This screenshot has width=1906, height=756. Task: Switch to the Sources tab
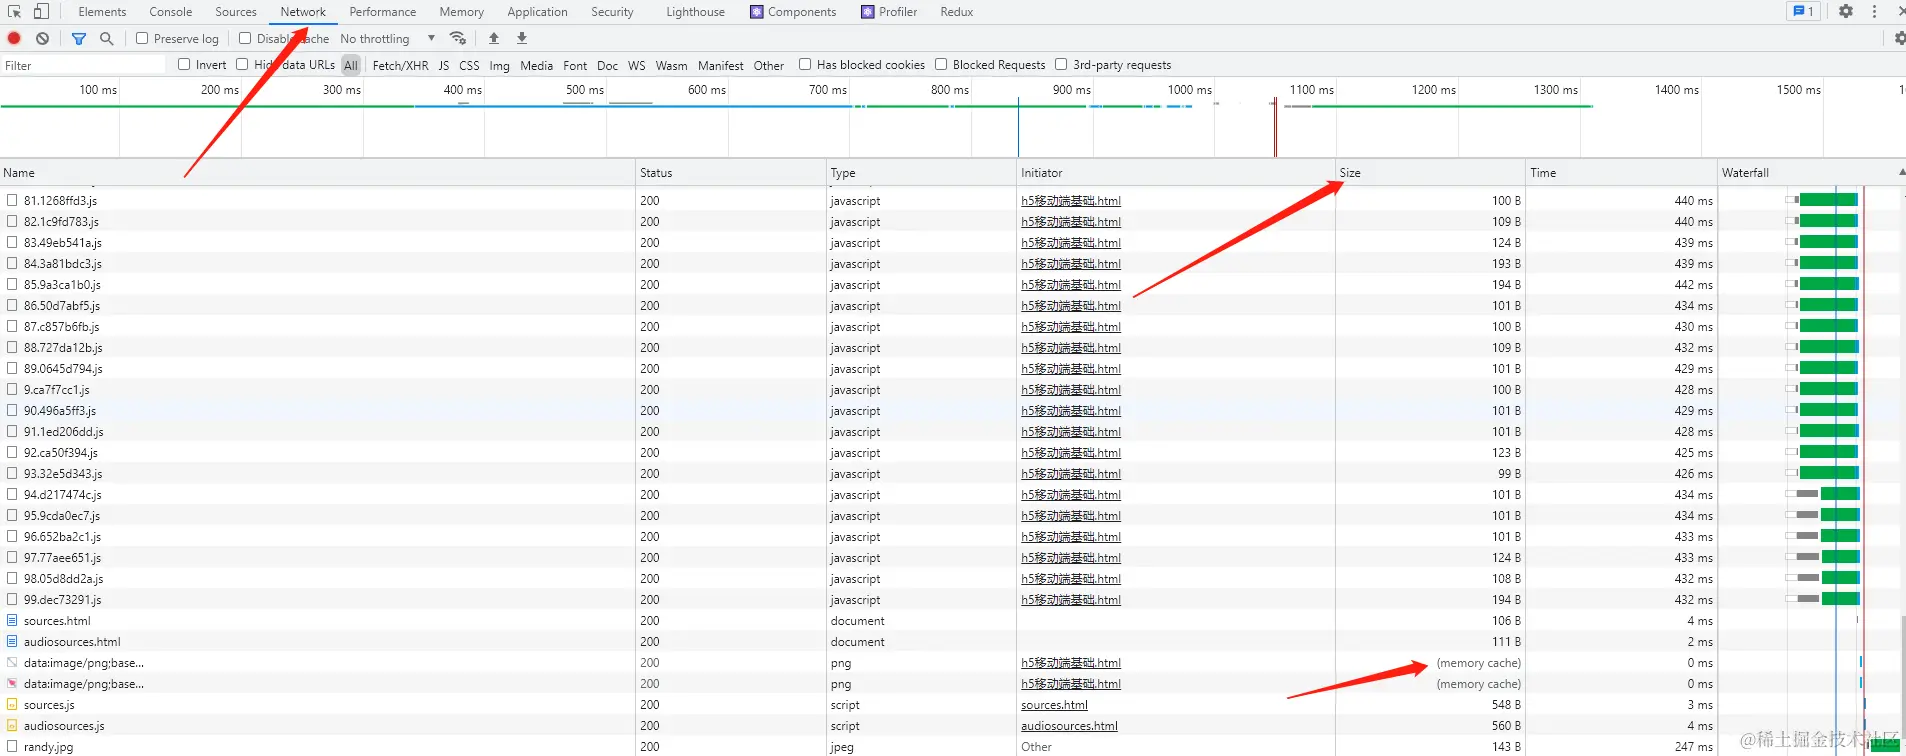[236, 12]
